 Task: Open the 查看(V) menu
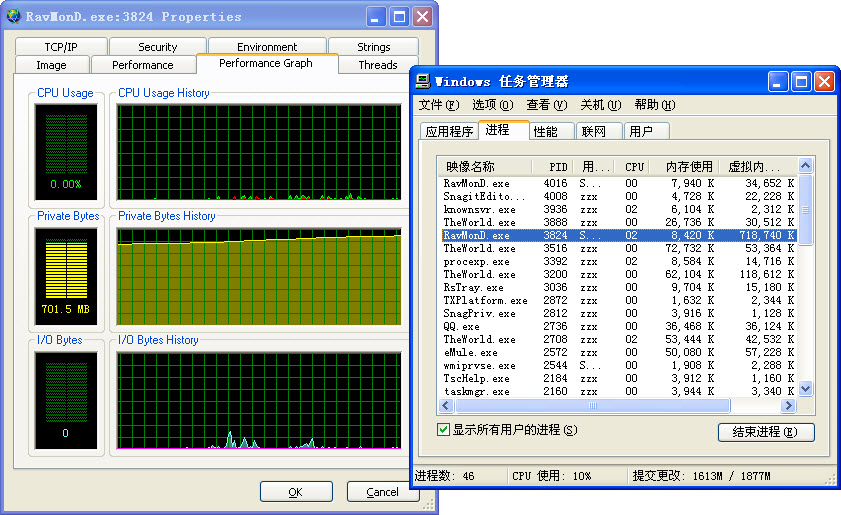546,105
